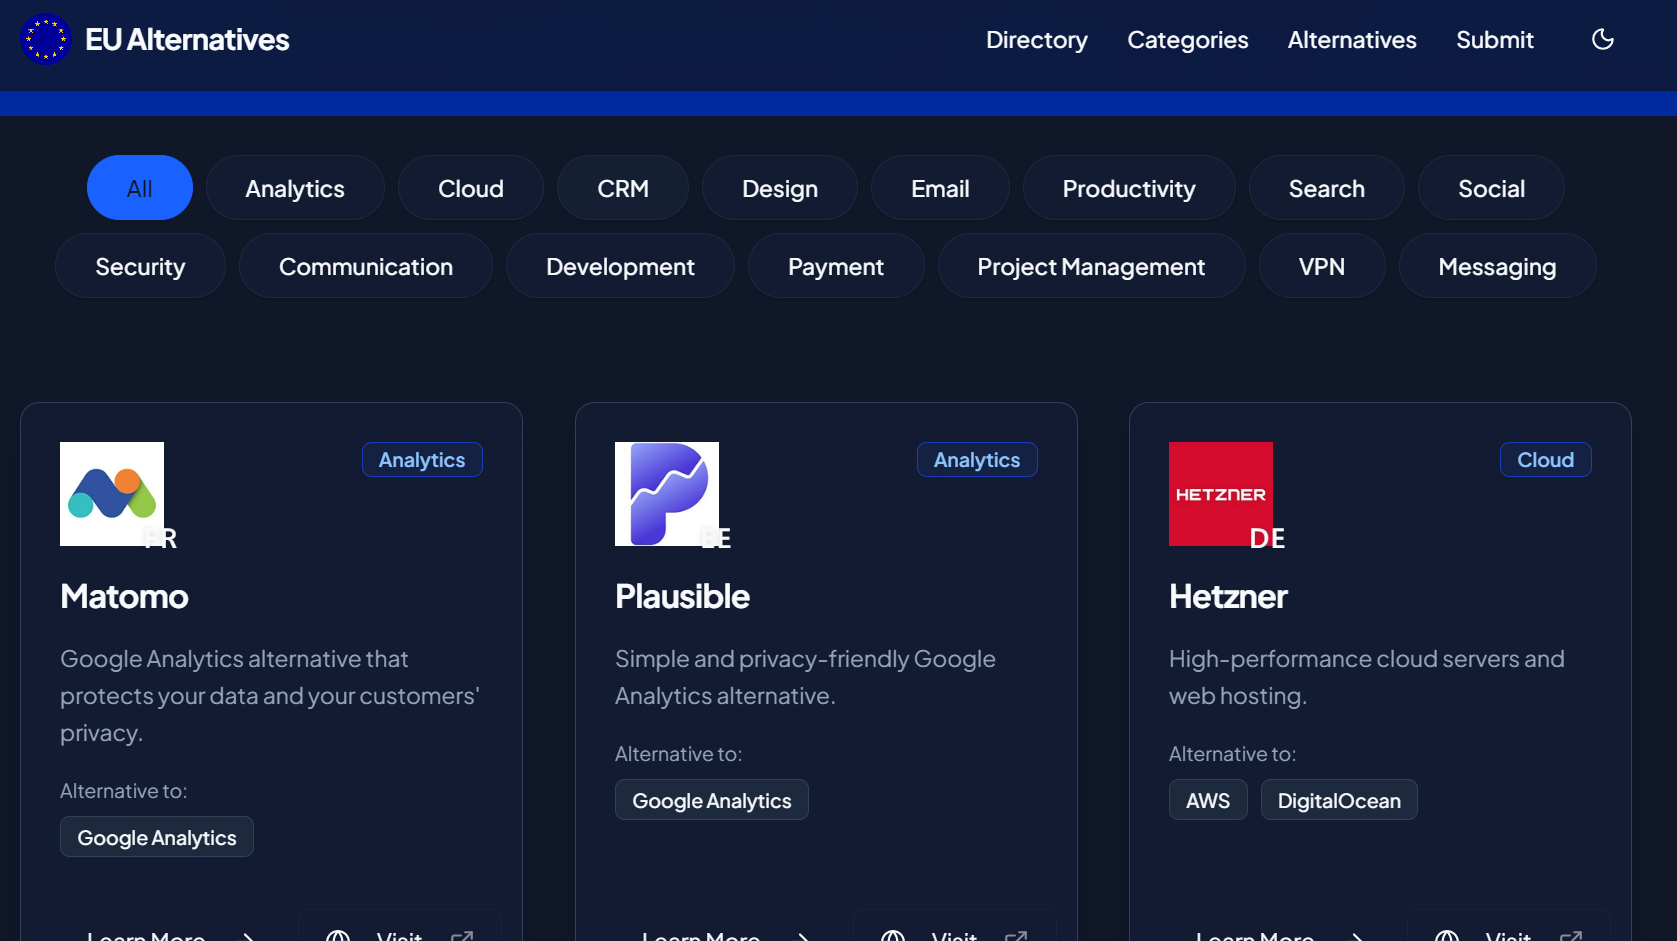
Task: Click the Hetzner logo thumbnail
Action: [x=1221, y=494]
